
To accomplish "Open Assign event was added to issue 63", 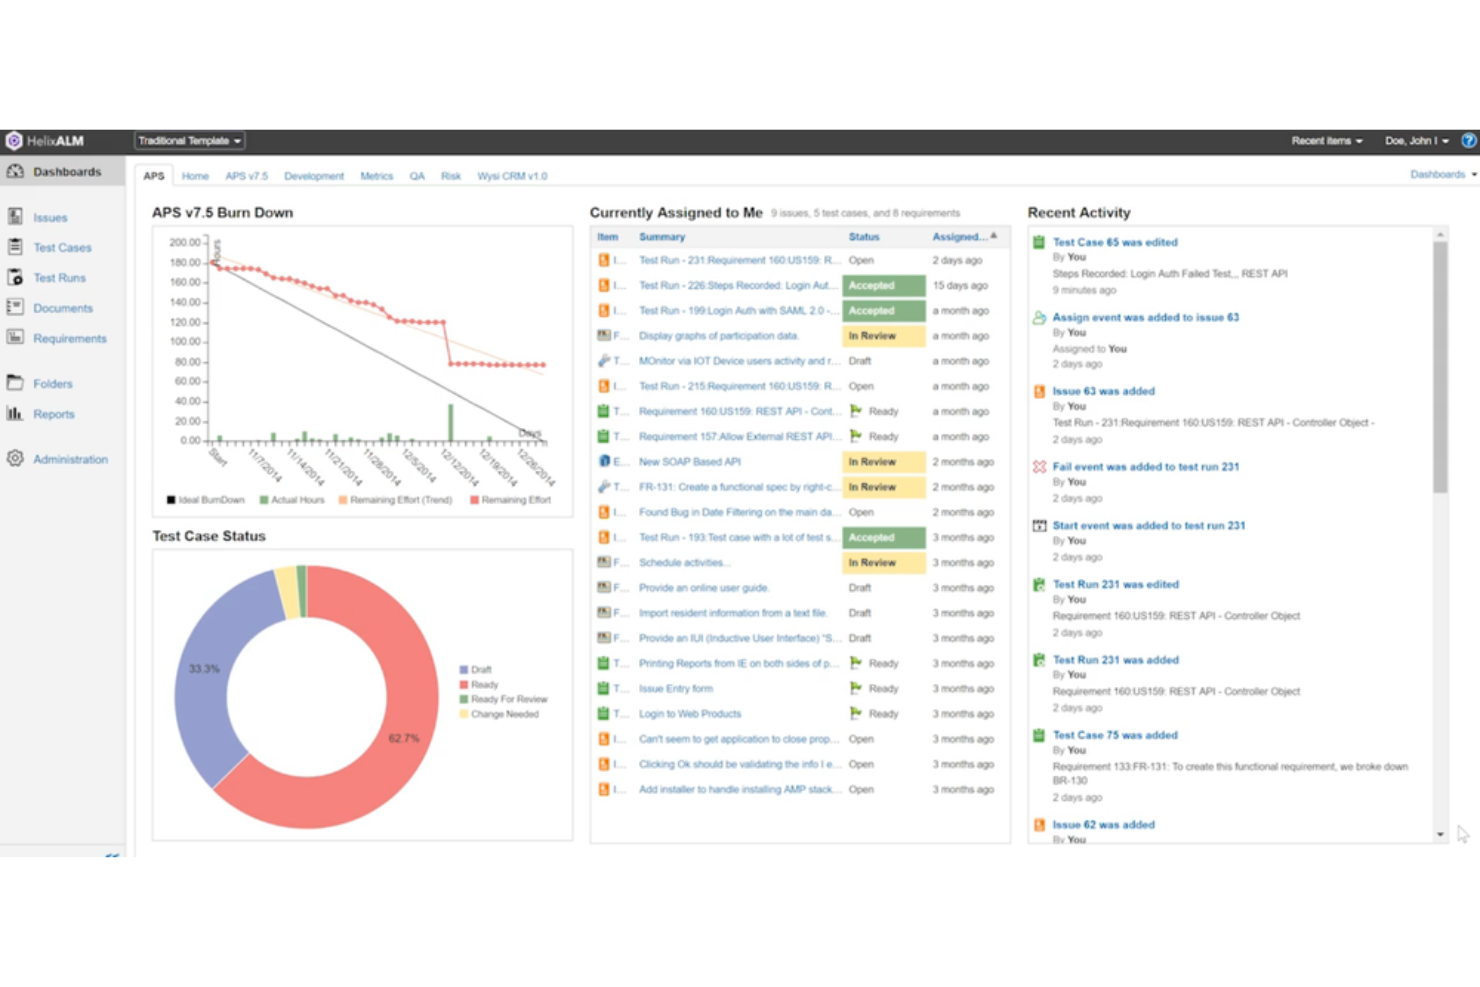I will point(1145,318).
